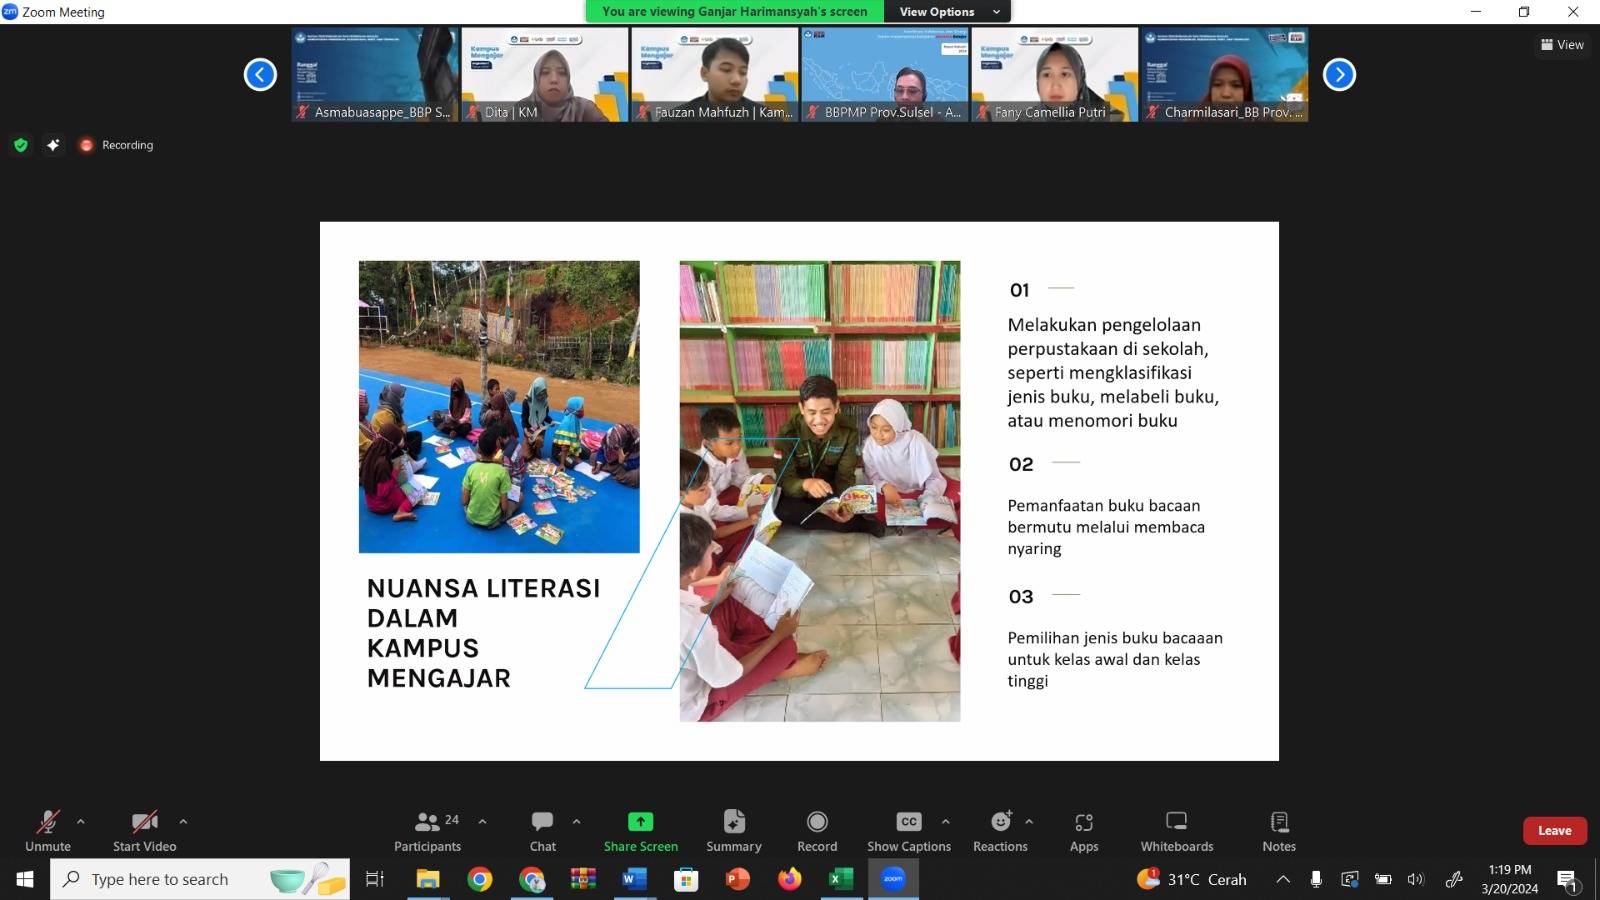Open the Chat panel
This screenshot has height=900, width=1600.
click(542, 831)
